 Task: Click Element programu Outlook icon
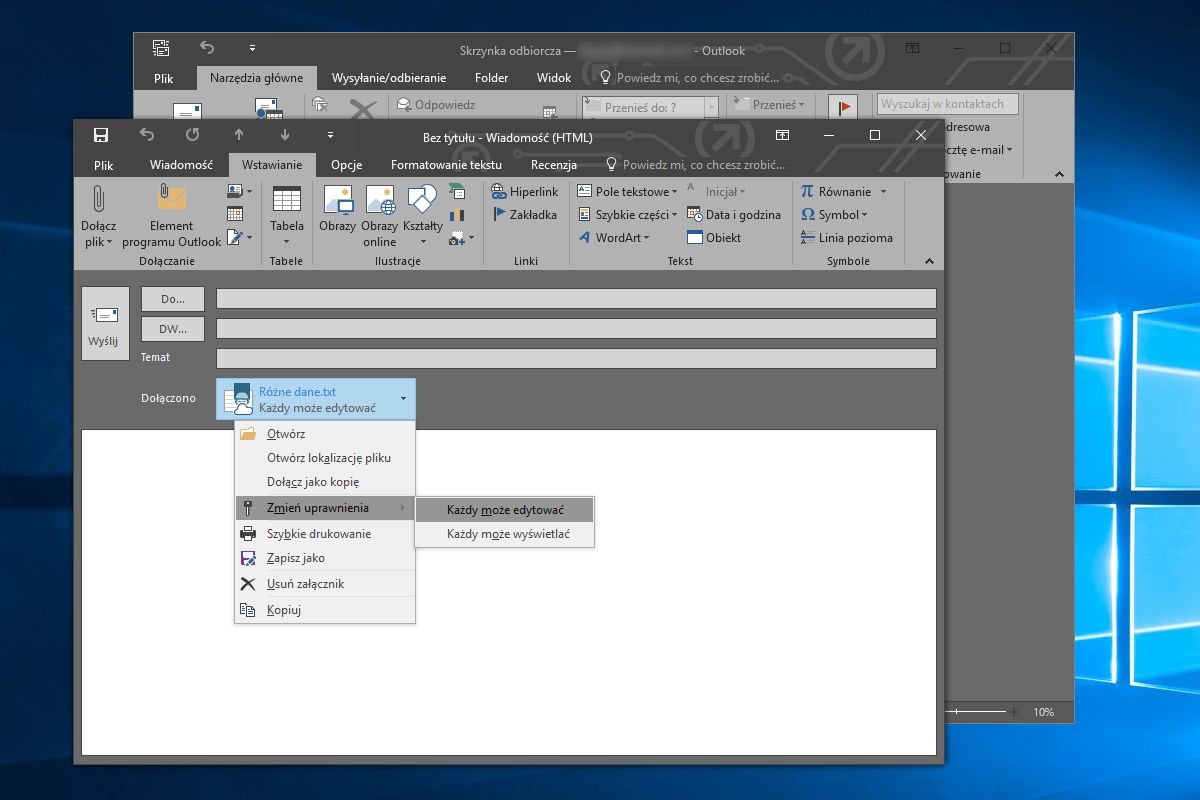(x=171, y=201)
